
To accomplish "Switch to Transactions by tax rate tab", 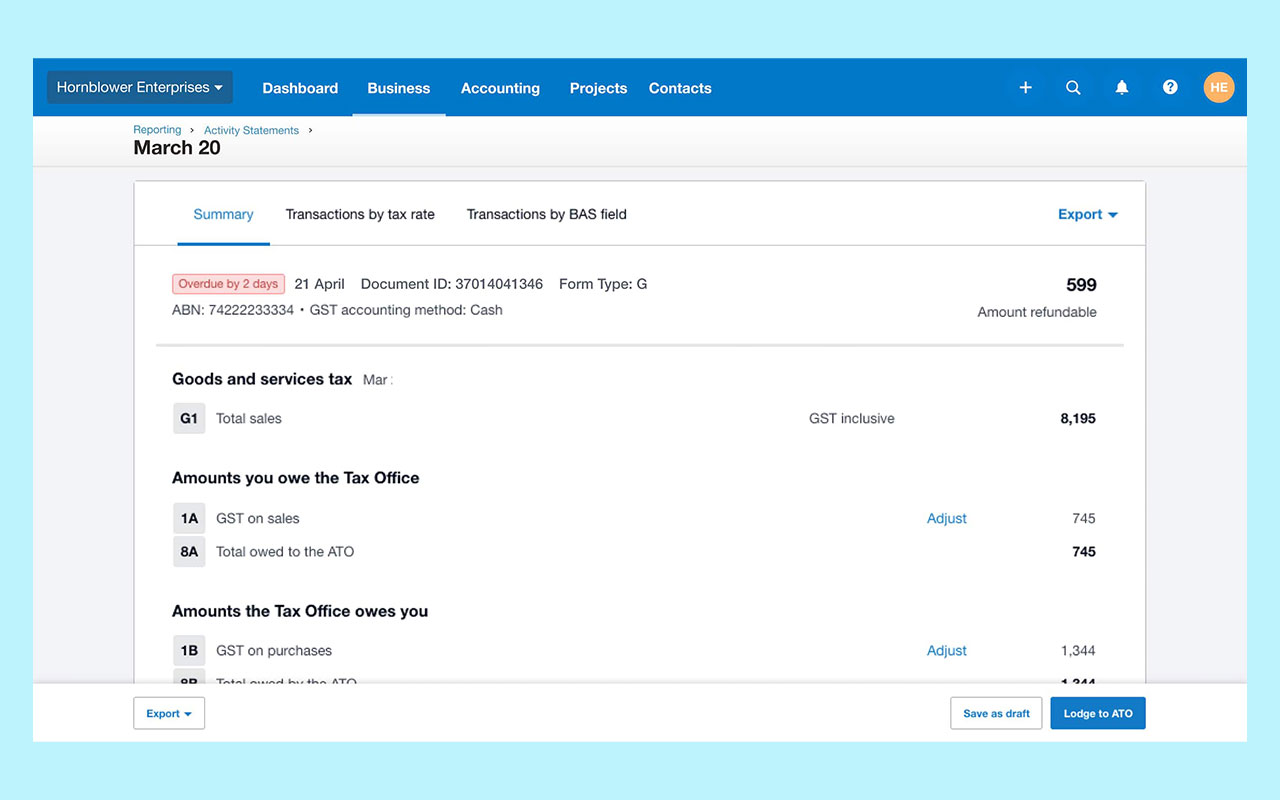I will (360, 214).
